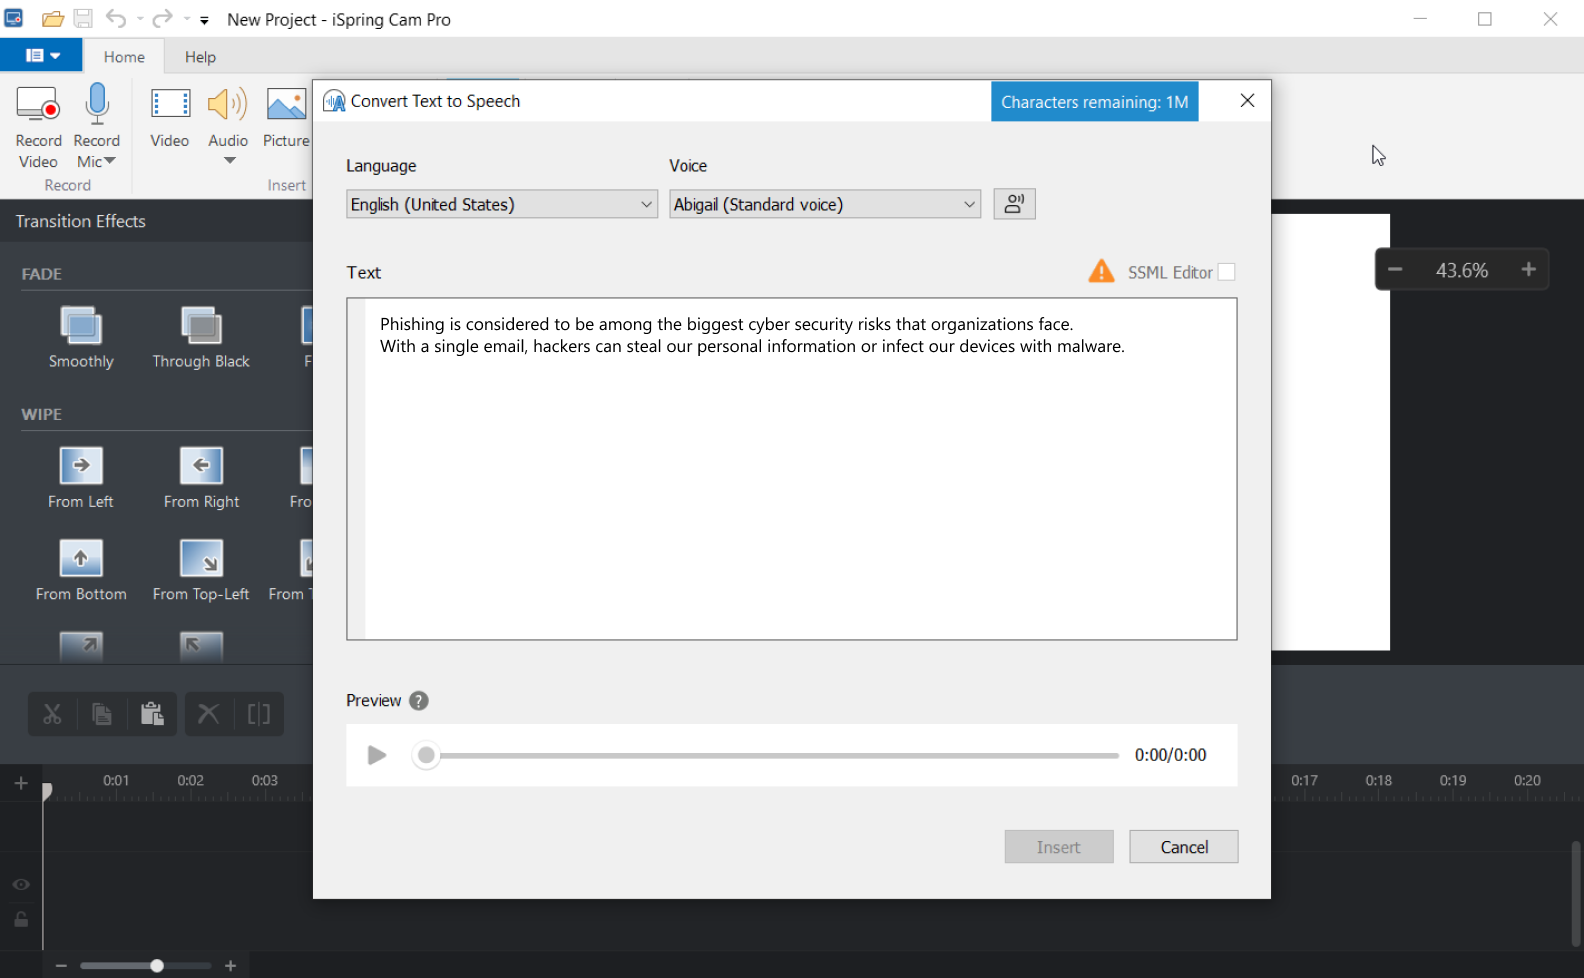Open the Voice dropdown list

click(825, 204)
